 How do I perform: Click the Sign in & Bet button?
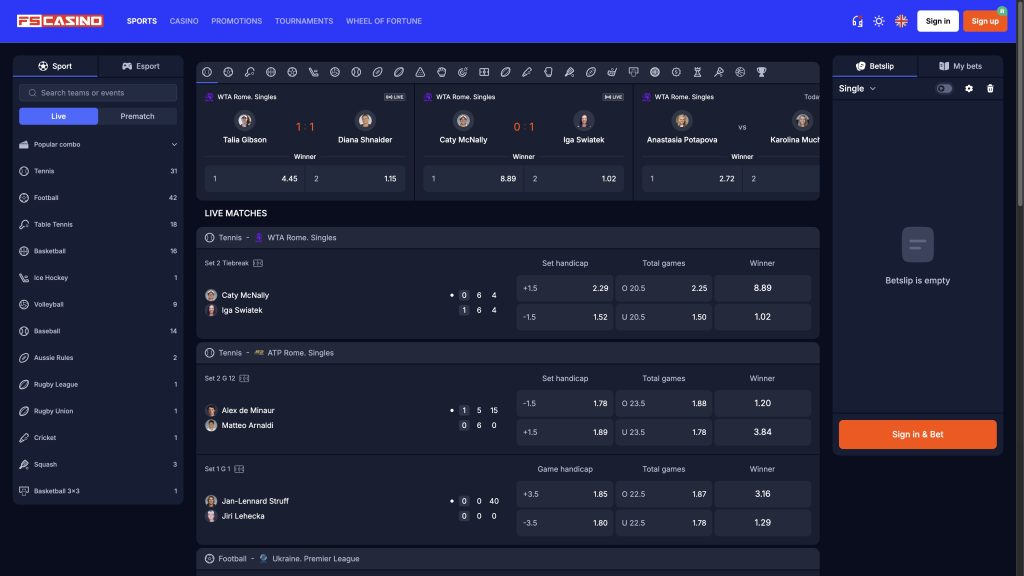[918, 434]
